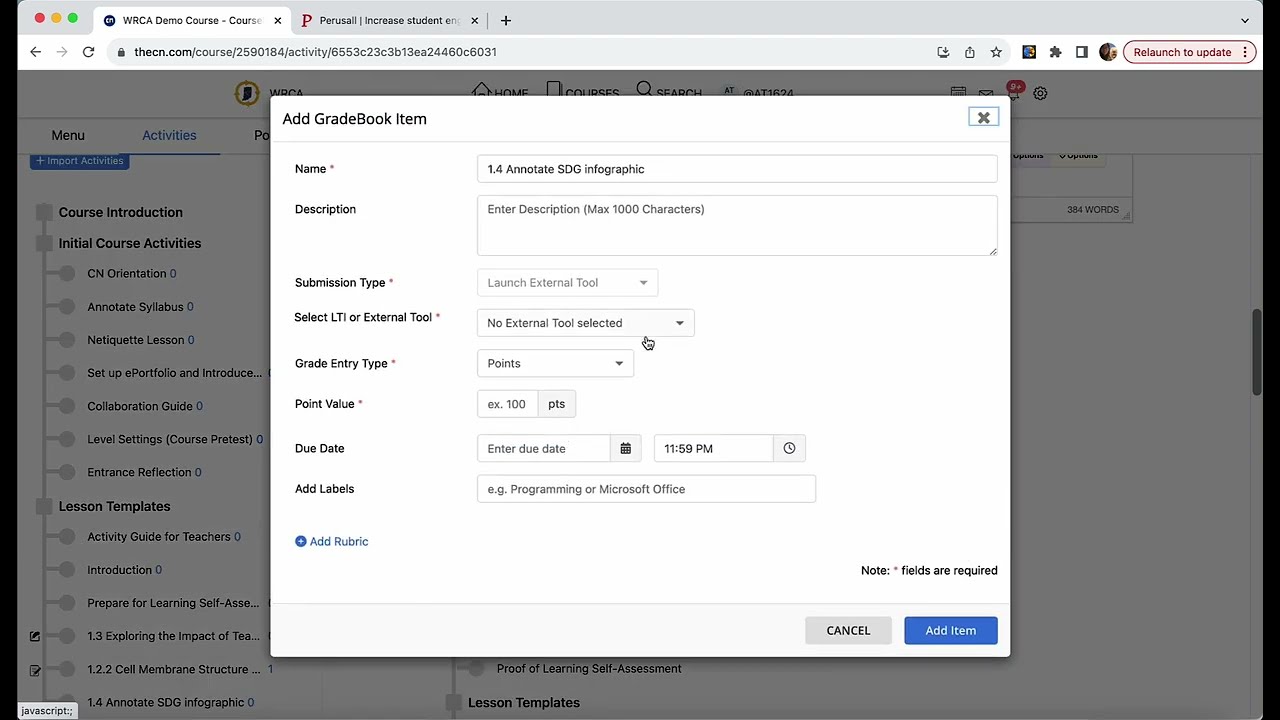This screenshot has width=1280, height=720.
Task: Open the due date calendar picker
Action: click(626, 449)
